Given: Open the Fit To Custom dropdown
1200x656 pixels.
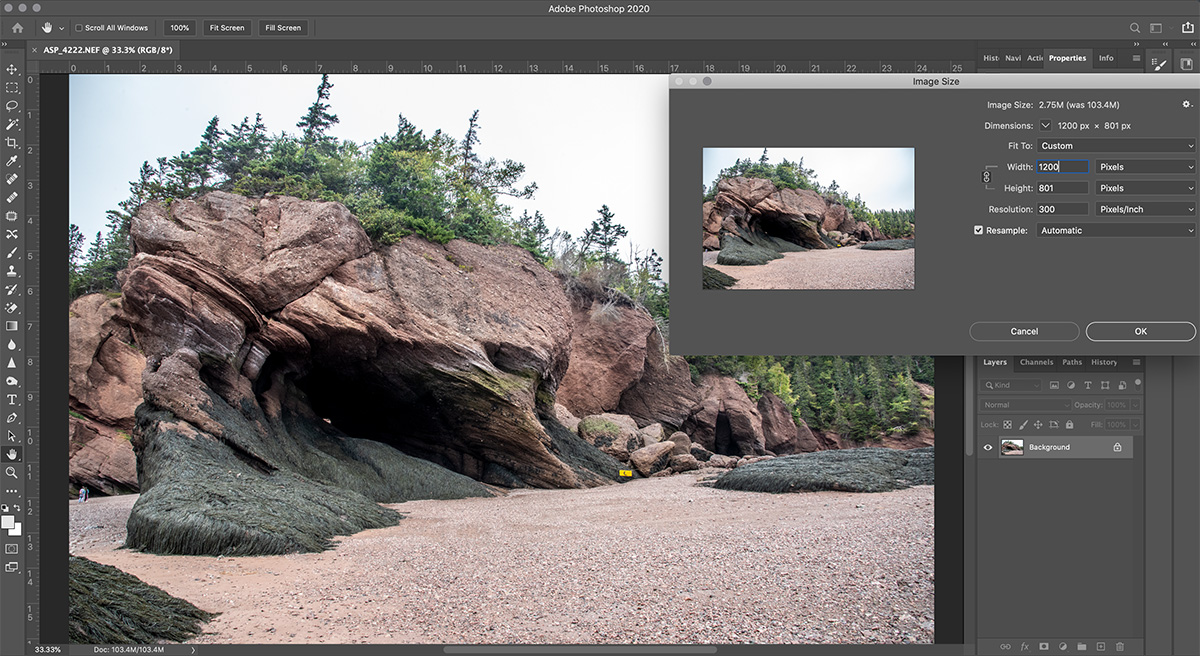Looking at the screenshot, I should (1115, 146).
